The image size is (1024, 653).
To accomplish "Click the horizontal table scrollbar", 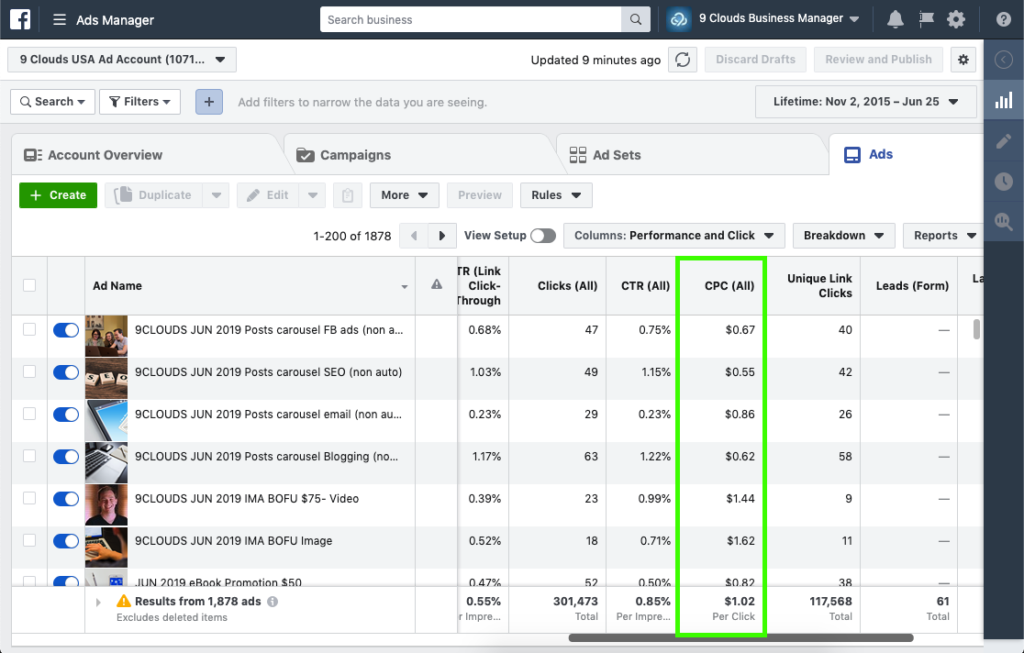I will pos(741,638).
